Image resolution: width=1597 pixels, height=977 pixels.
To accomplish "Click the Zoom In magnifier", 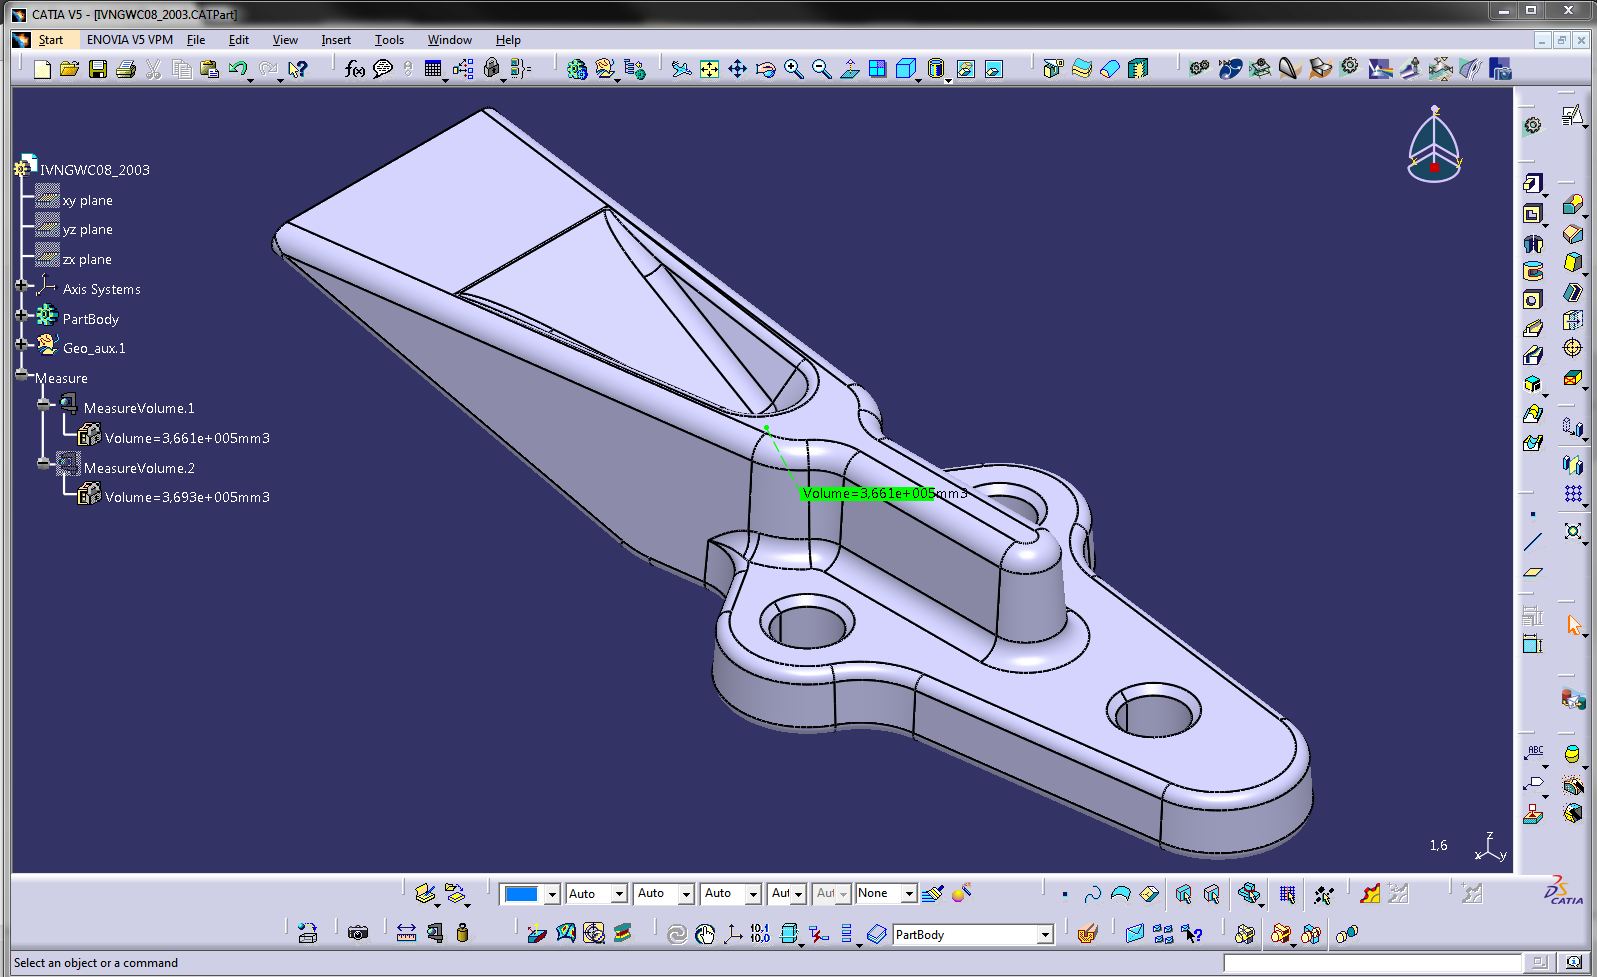I will [x=793, y=69].
